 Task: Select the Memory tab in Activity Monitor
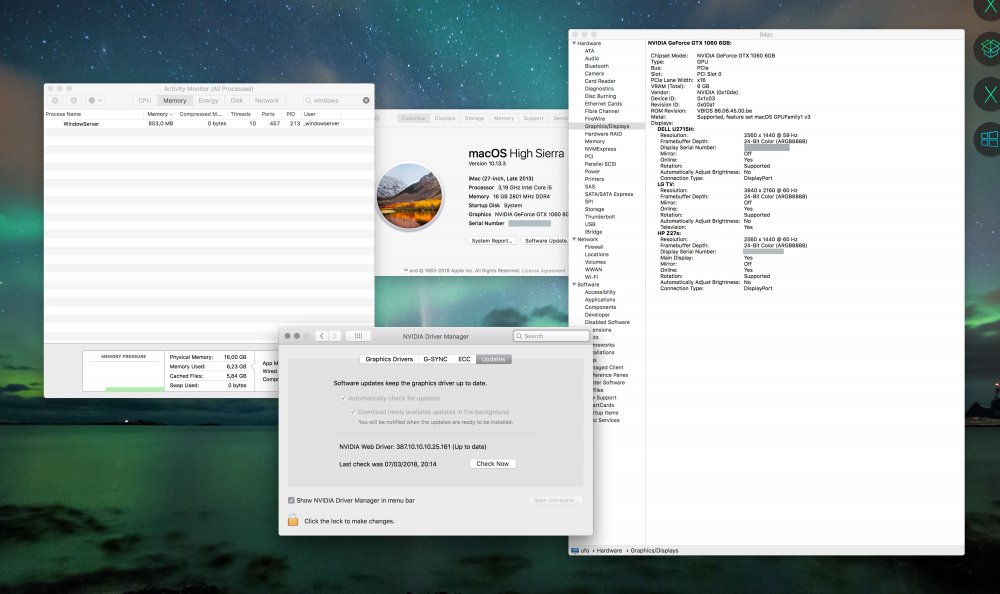point(174,100)
